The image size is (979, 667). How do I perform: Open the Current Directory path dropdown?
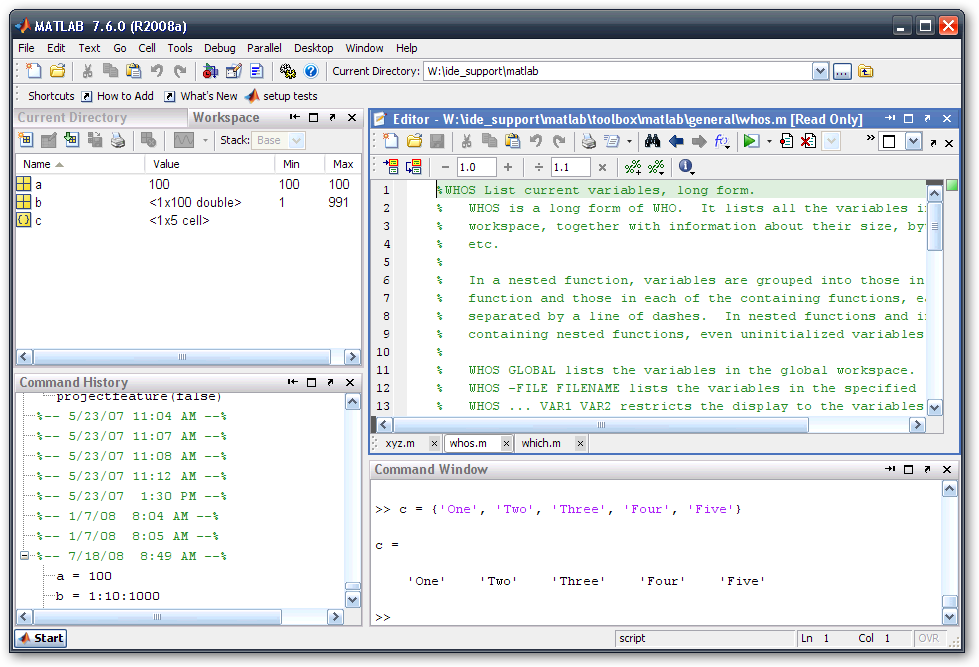[820, 71]
